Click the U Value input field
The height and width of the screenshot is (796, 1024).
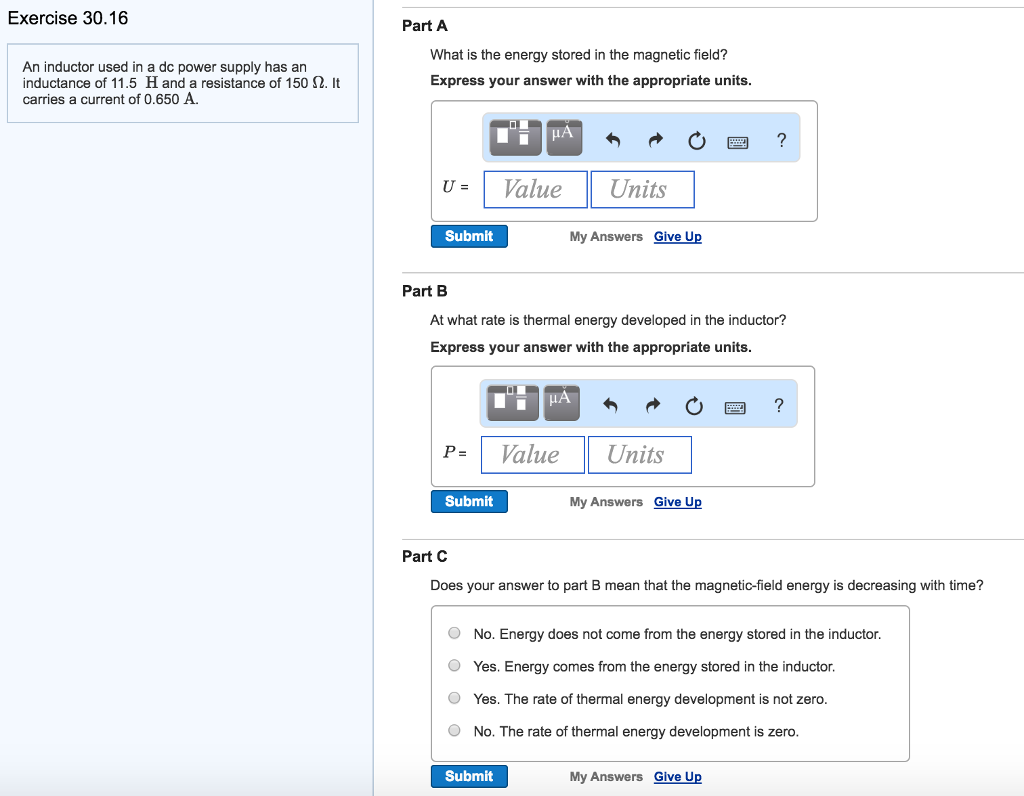[x=535, y=189]
